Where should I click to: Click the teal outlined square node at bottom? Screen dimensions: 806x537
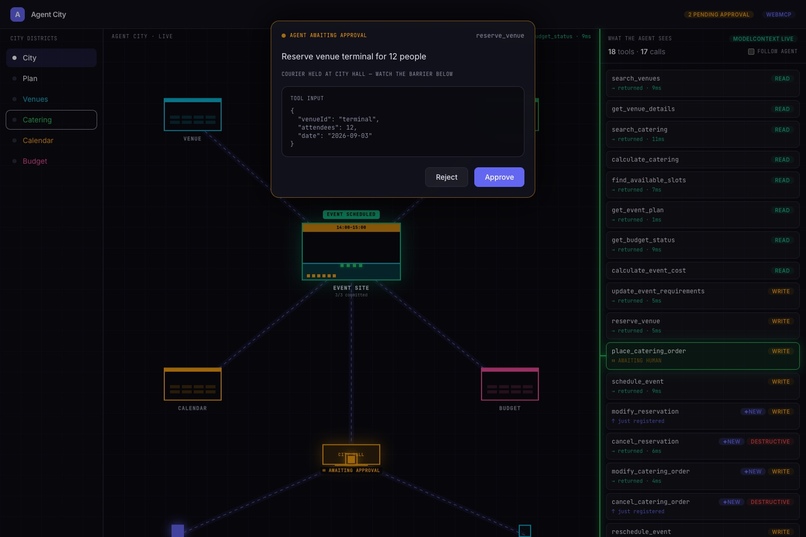pos(525,530)
